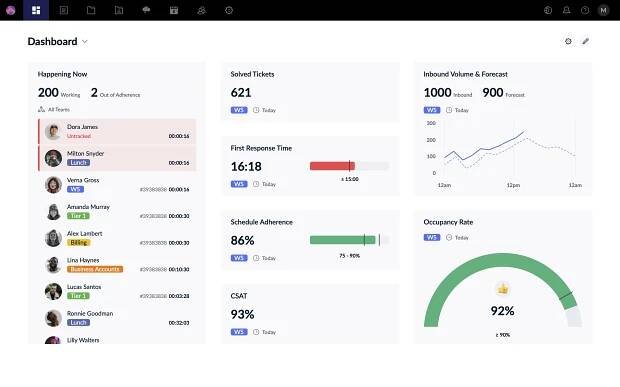
Task: Click WS badge in Inbound Volume card
Action: 432,110
